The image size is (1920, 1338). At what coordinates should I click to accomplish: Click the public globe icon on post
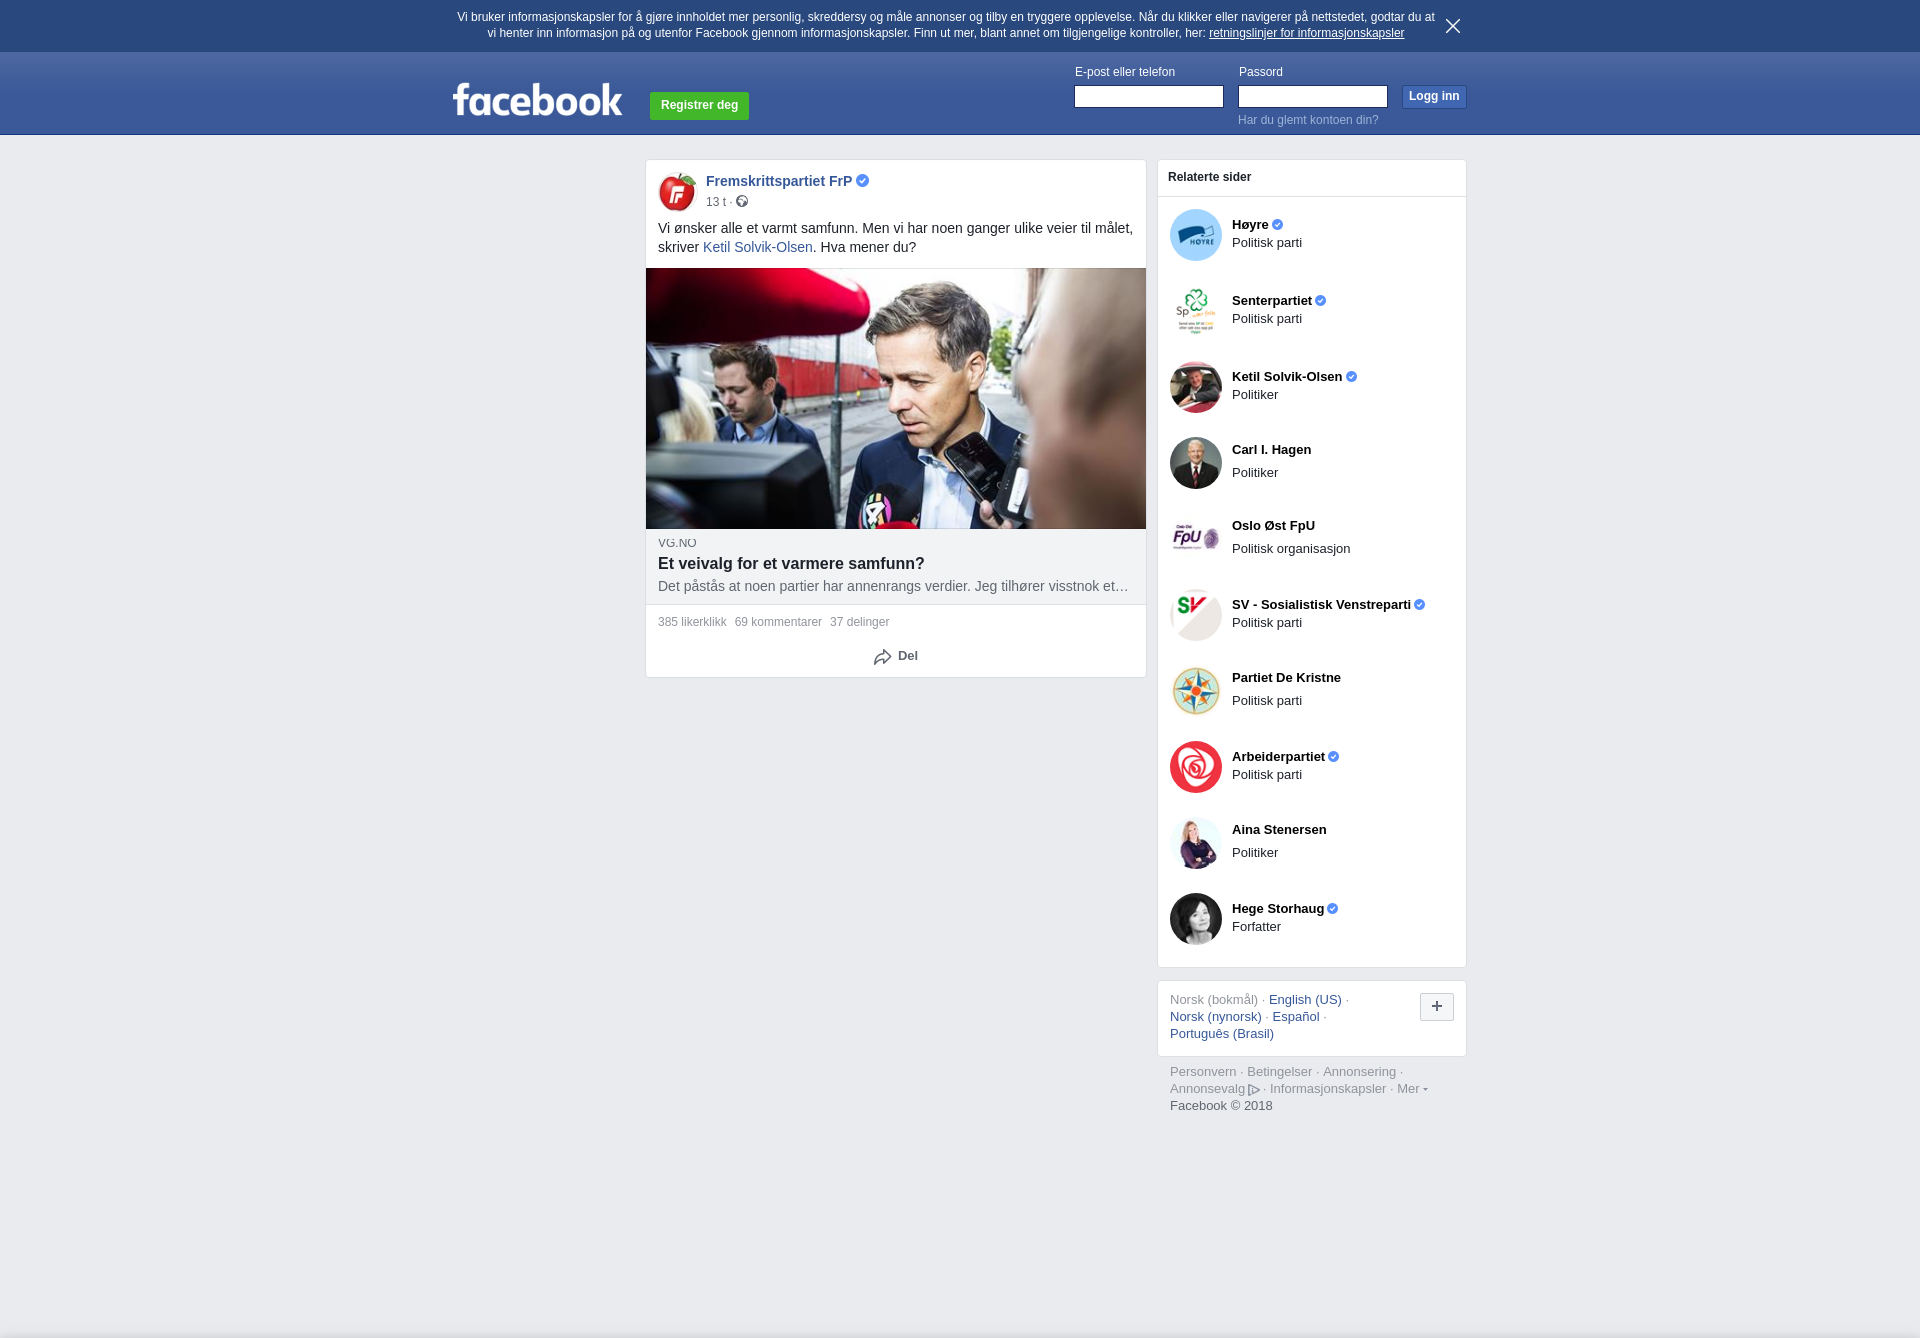pos(742,201)
